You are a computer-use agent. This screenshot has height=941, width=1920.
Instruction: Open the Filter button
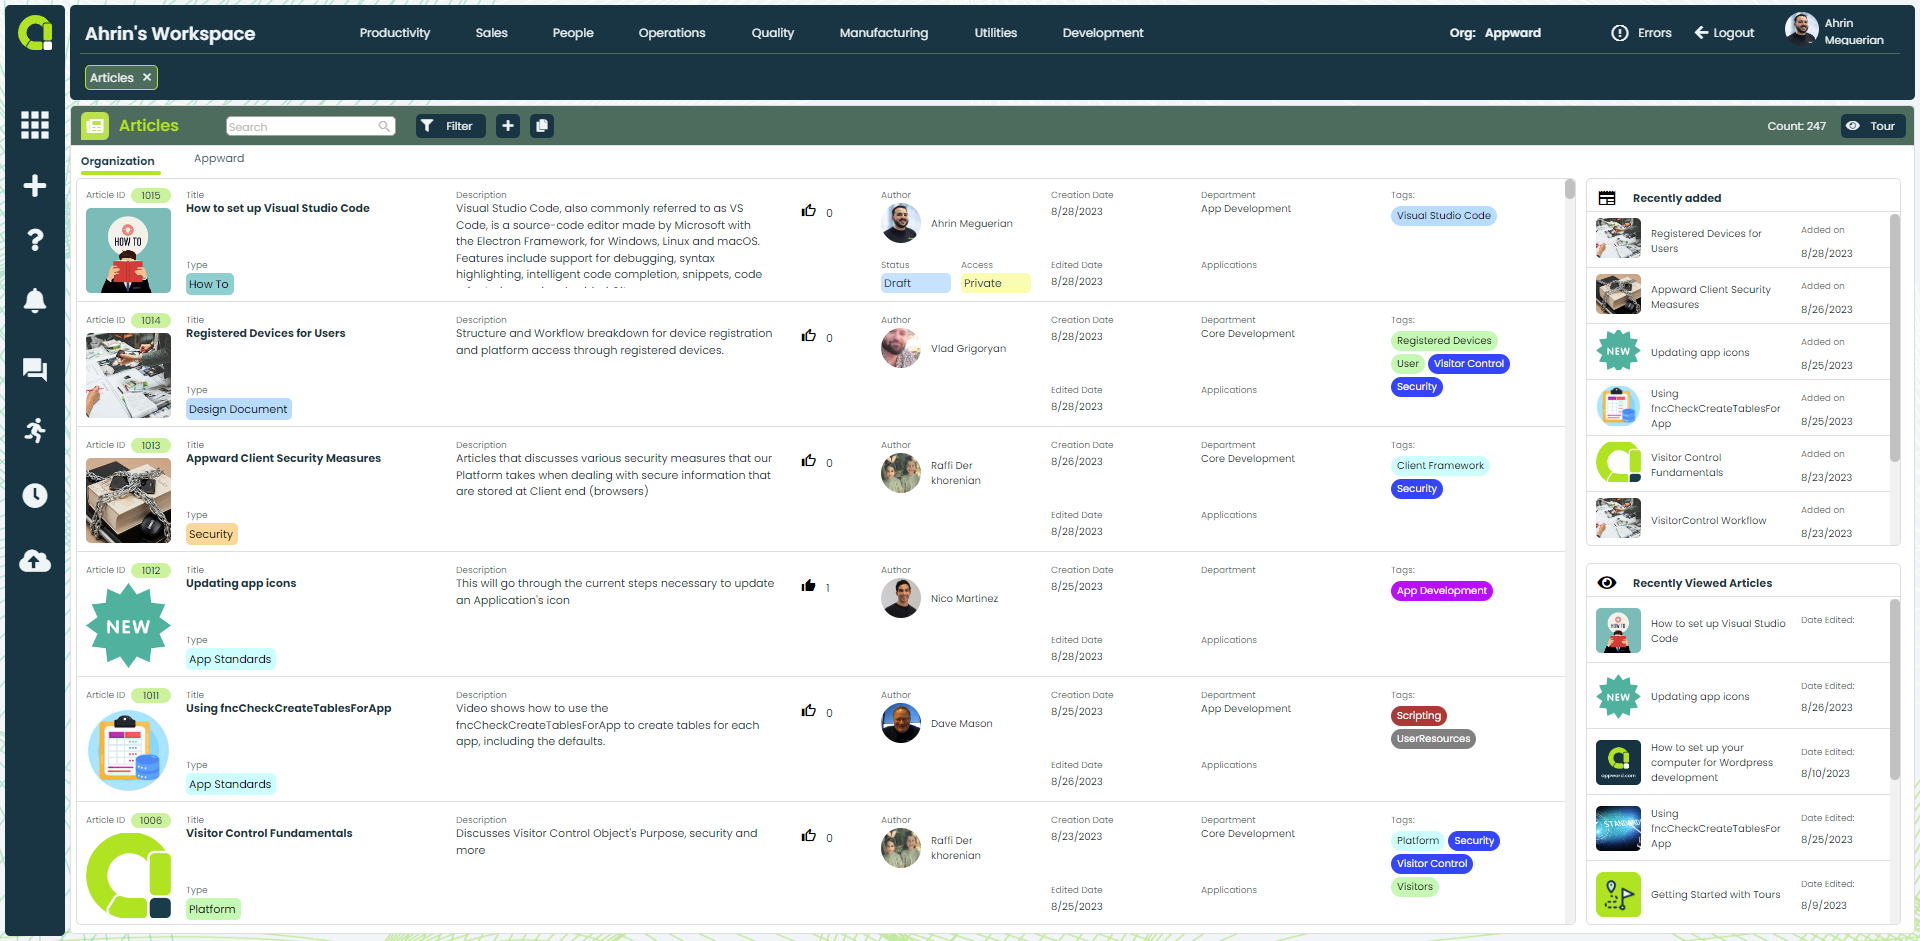click(449, 126)
